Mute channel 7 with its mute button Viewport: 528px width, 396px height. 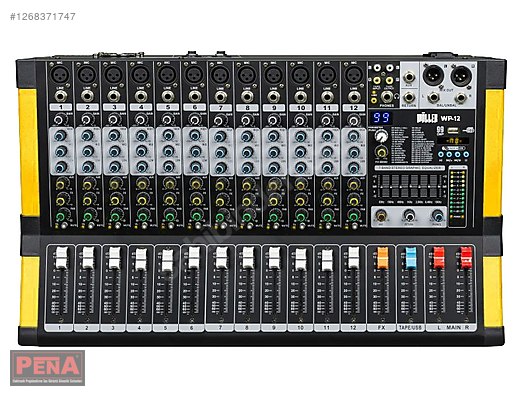(x=223, y=226)
